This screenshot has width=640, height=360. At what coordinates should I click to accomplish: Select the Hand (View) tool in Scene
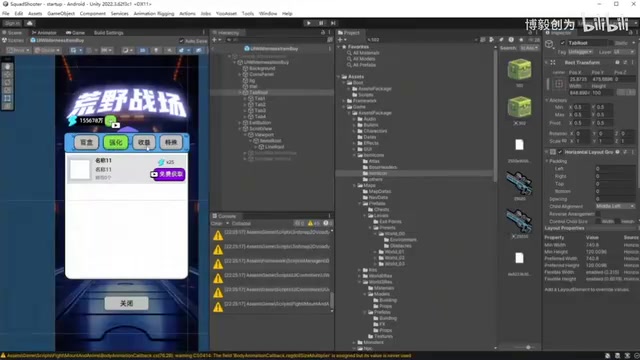tap(8, 67)
